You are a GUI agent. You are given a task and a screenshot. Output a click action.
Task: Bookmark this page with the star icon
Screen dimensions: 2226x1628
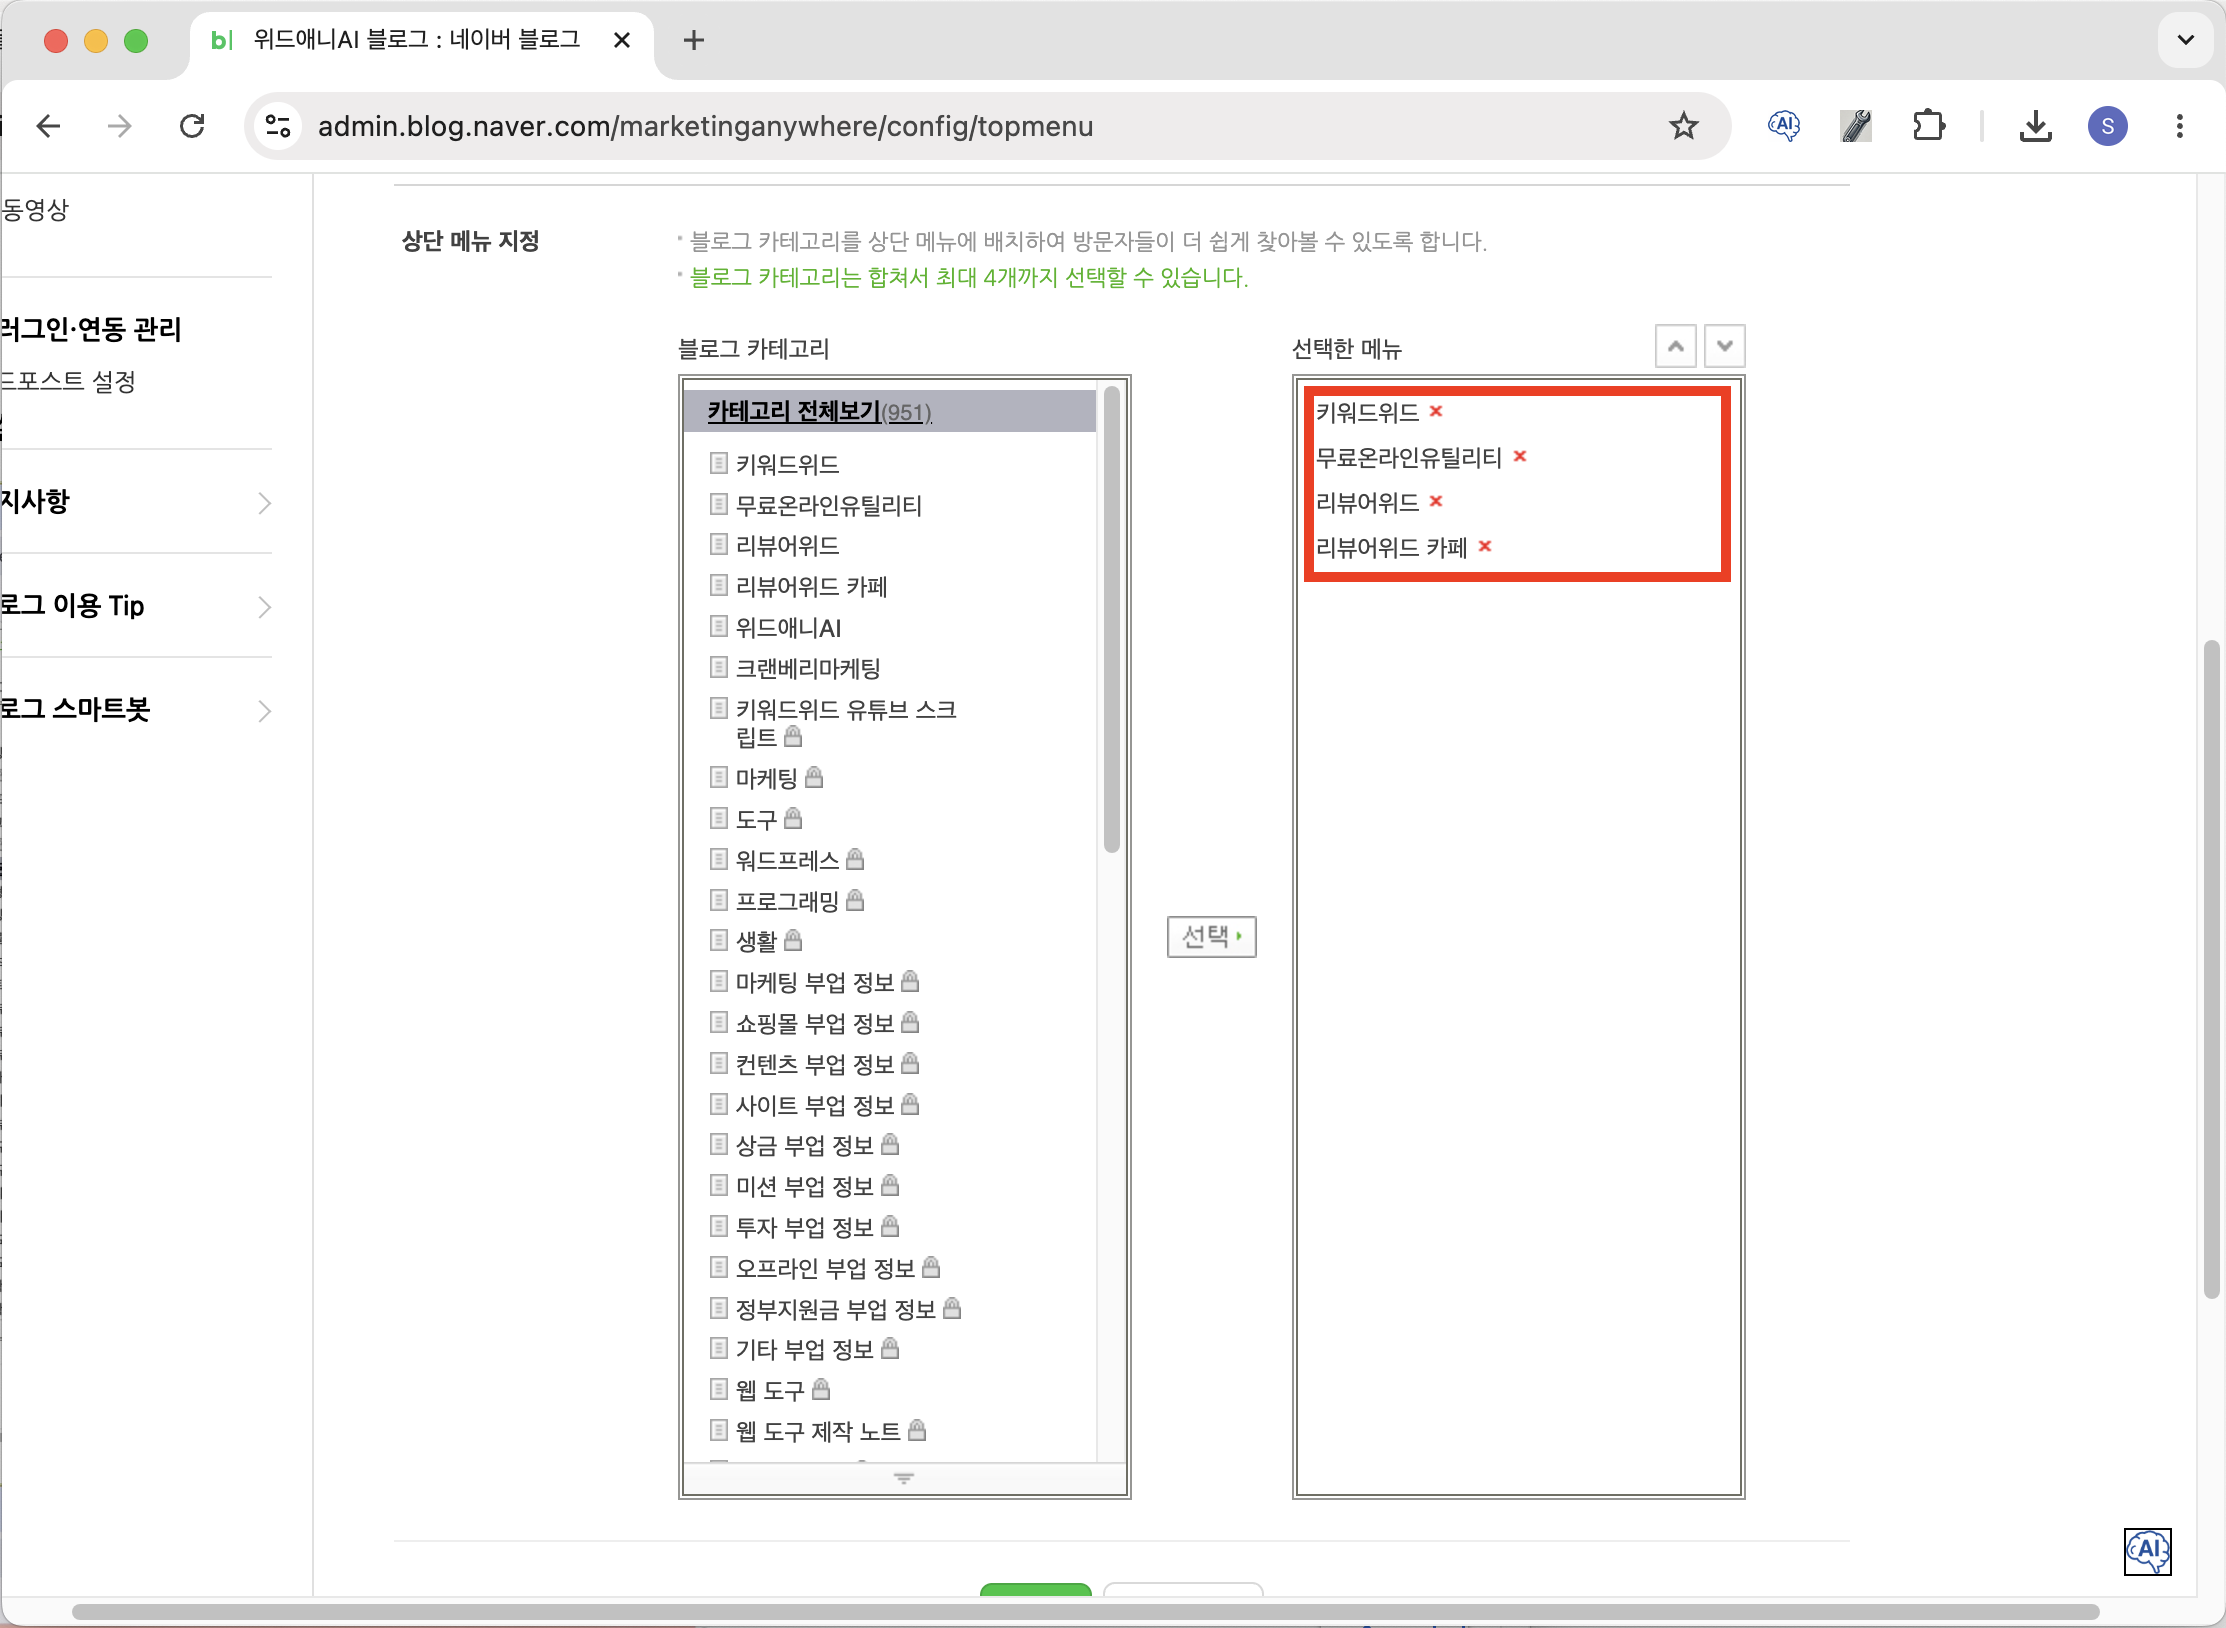coord(1684,126)
